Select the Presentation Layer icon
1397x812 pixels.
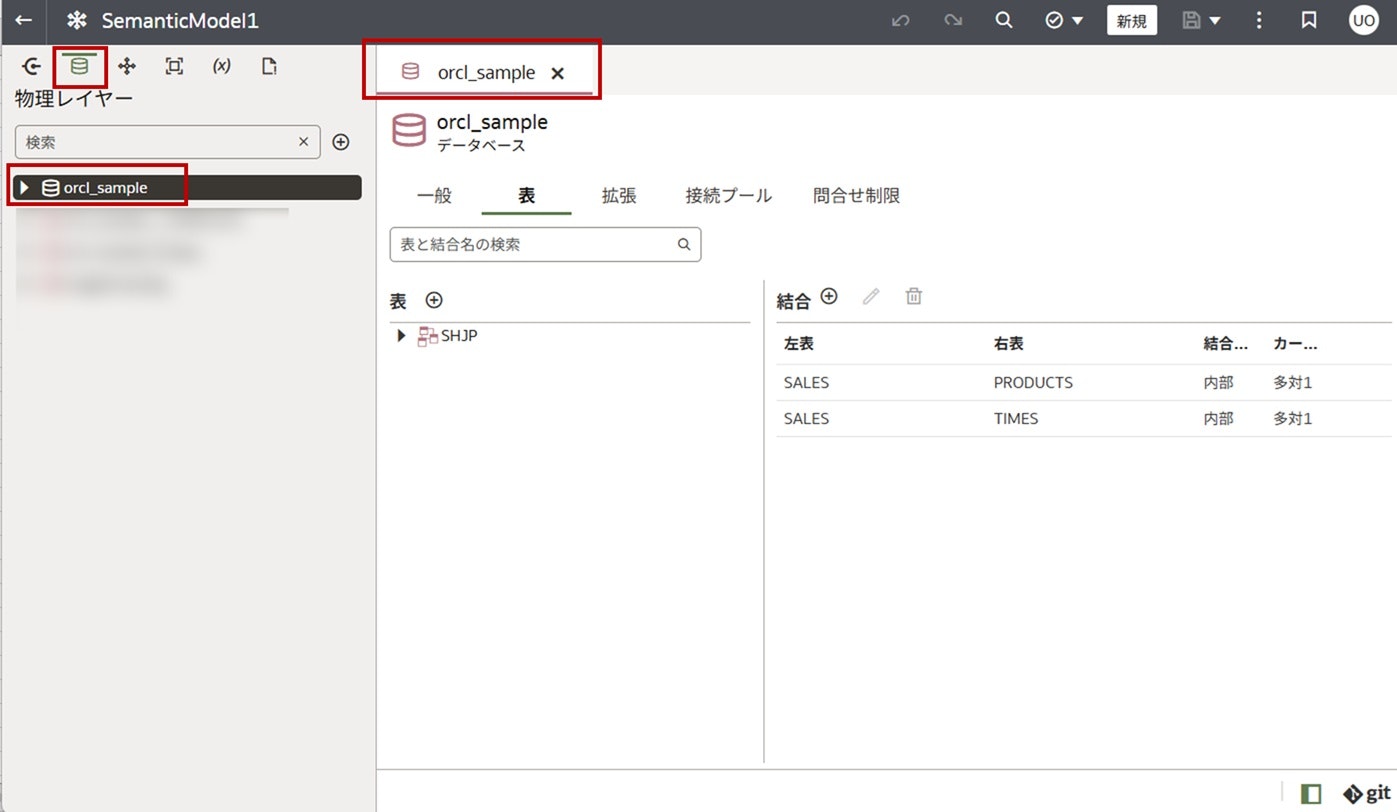click(x=174, y=66)
